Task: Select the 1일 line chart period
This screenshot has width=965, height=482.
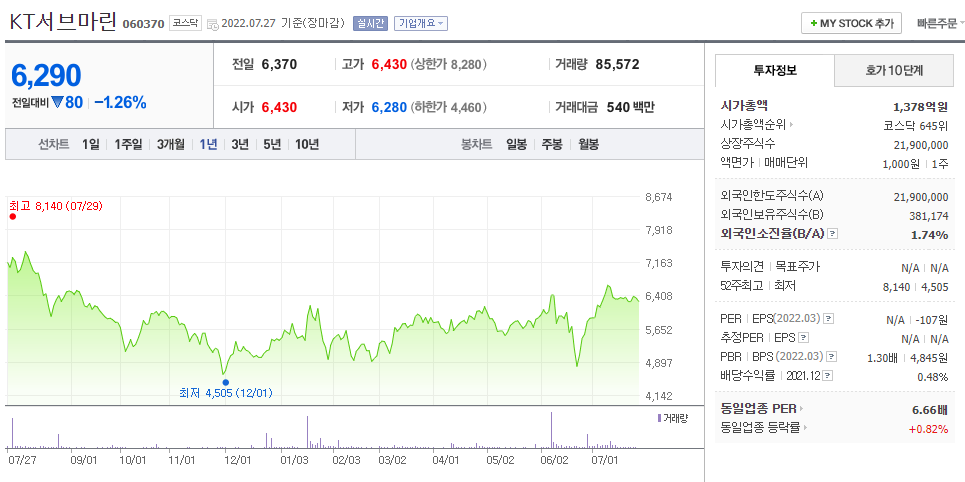Action: [90, 145]
